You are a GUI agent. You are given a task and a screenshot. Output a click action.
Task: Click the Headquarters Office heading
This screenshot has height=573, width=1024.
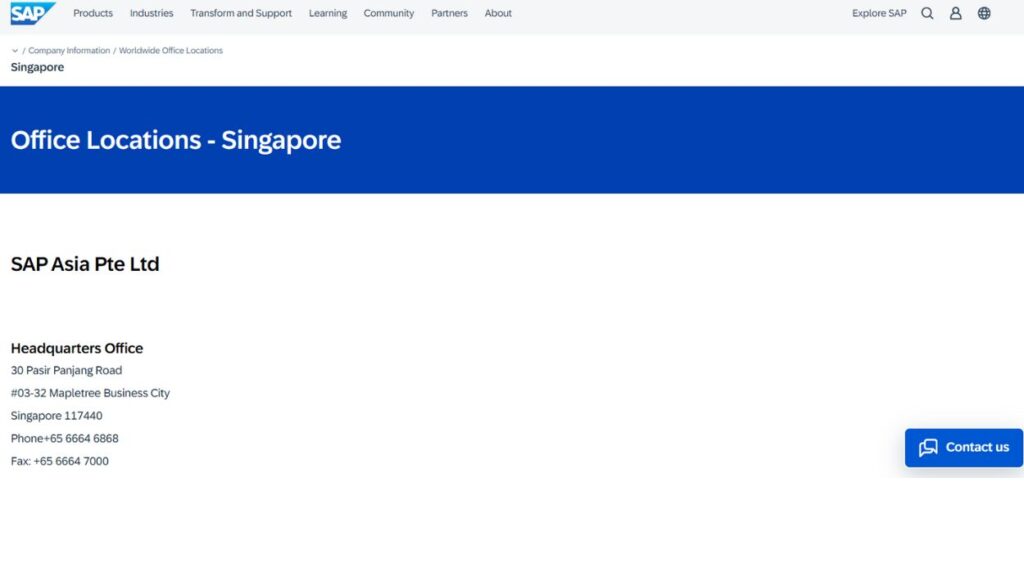(76, 348)
